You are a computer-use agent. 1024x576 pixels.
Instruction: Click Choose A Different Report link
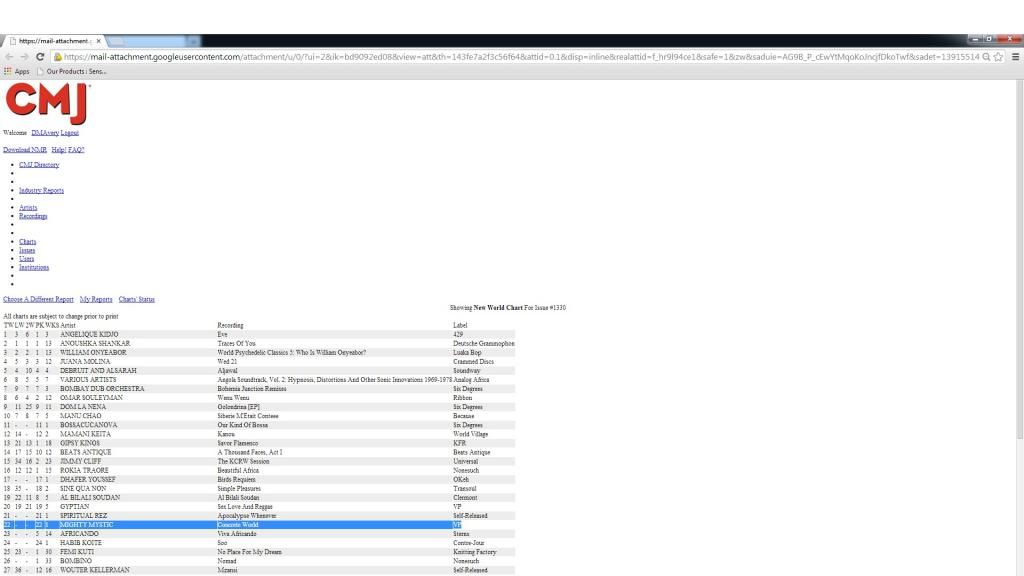pos(39,299)
